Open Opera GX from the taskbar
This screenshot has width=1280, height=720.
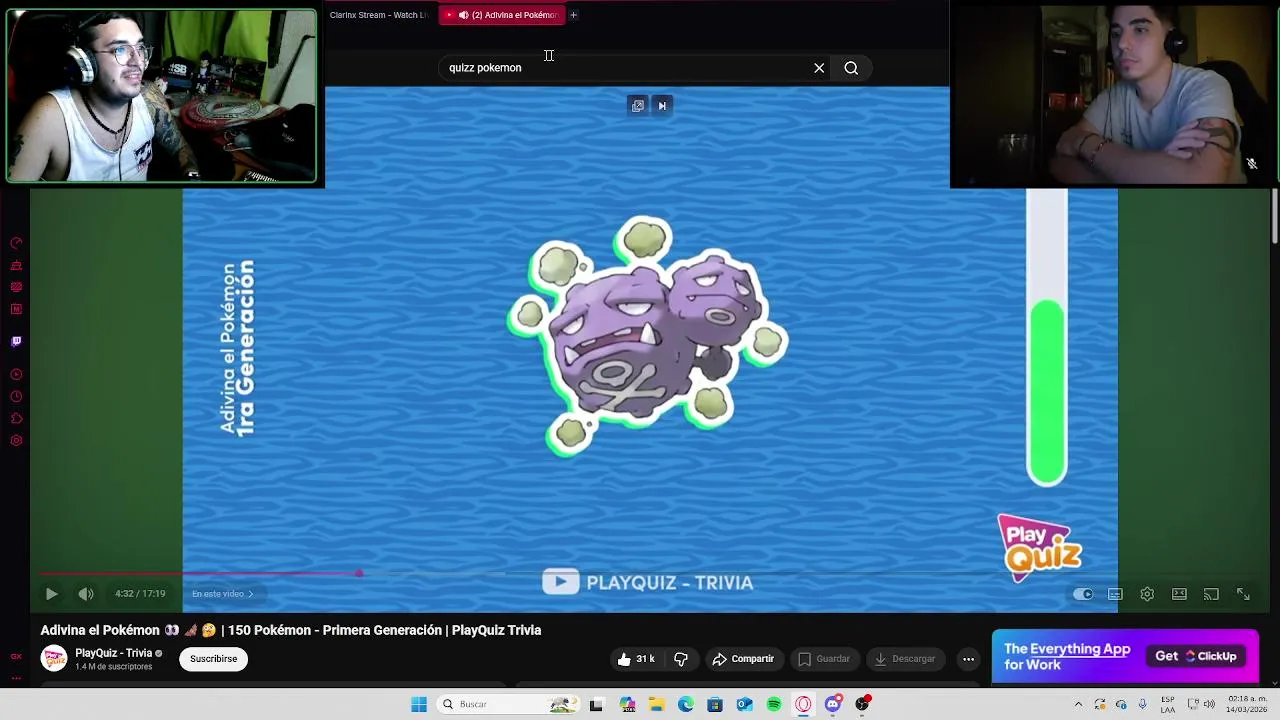tap(803, 704)
